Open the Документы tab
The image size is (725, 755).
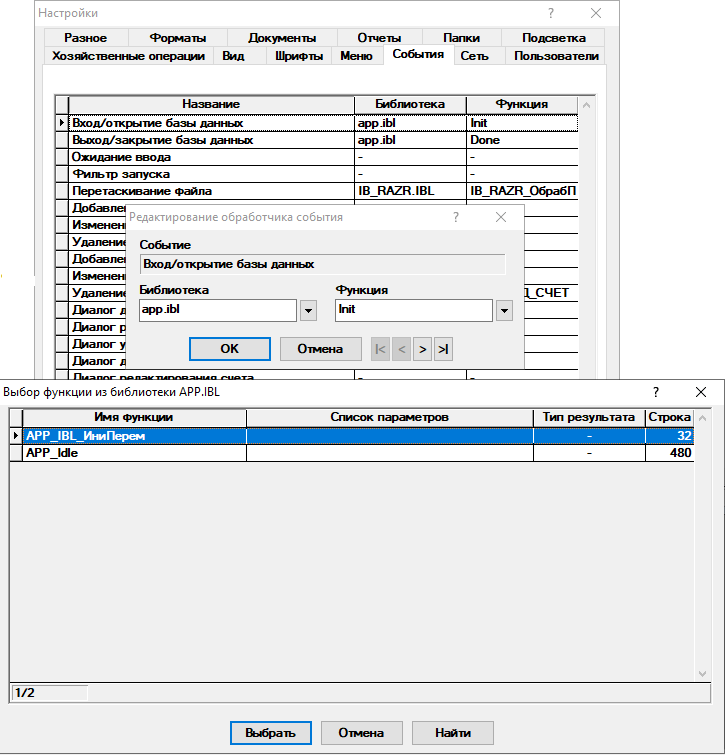pos(282,38)
